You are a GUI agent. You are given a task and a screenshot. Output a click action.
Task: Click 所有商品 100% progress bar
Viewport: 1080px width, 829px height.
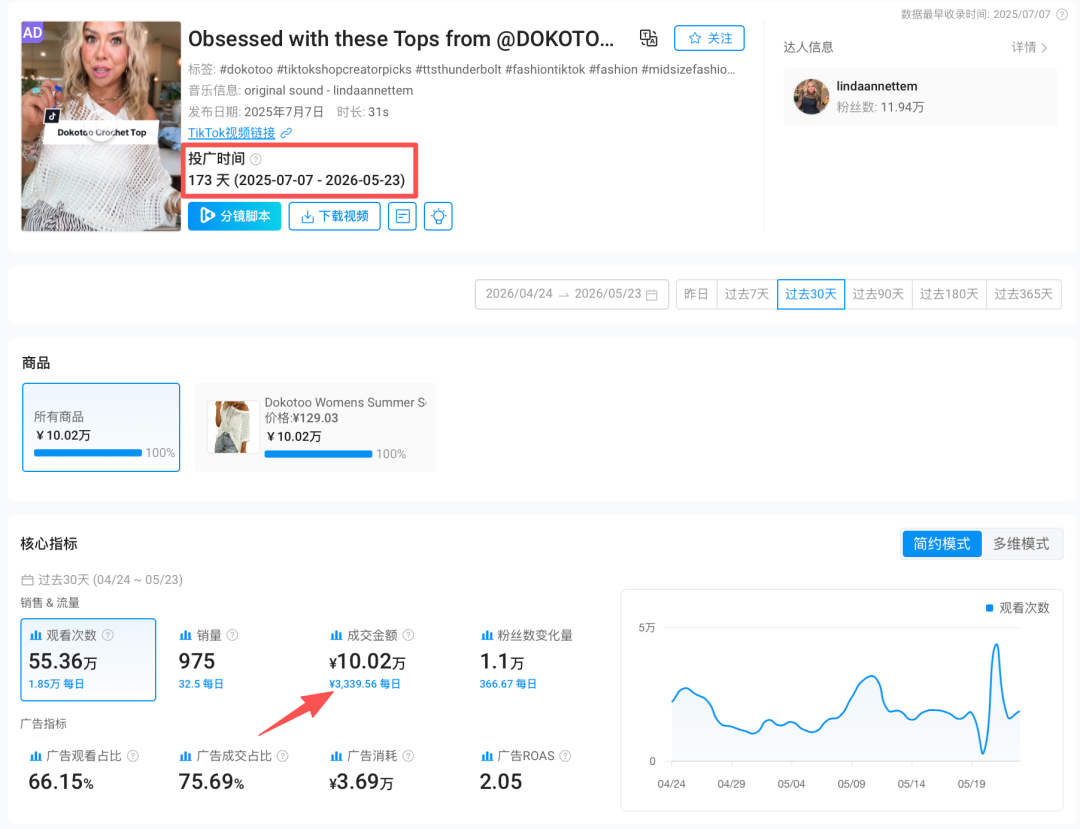(x=87, y=453)
